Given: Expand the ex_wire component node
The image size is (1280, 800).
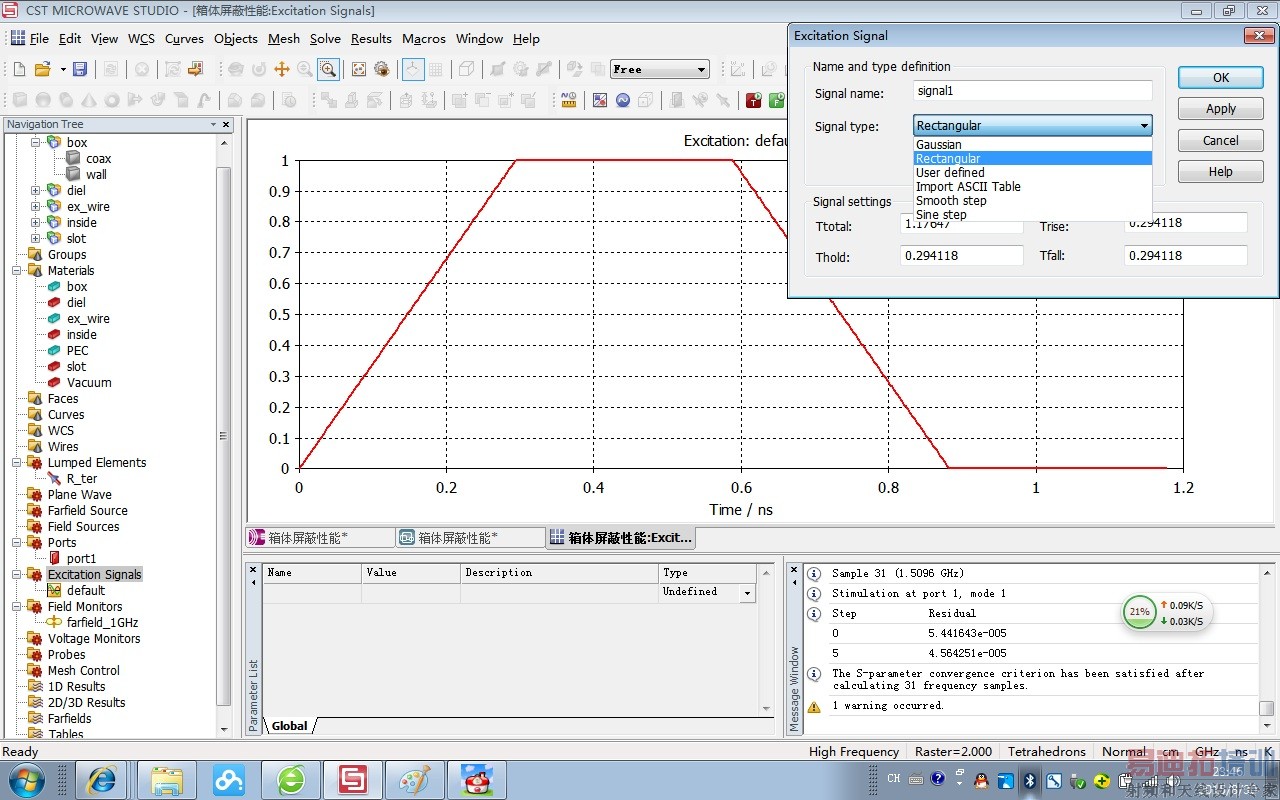Looking at the screenshot, I should pos(35,207).
